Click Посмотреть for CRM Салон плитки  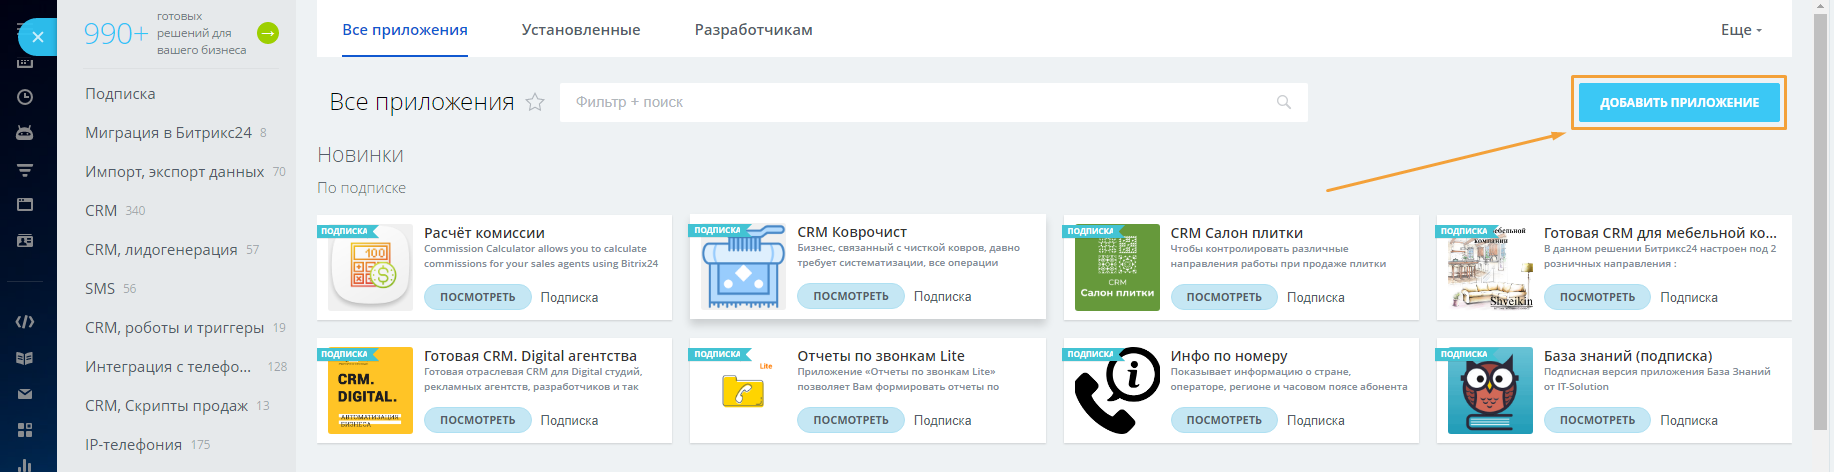click(x=1224, y=297)
